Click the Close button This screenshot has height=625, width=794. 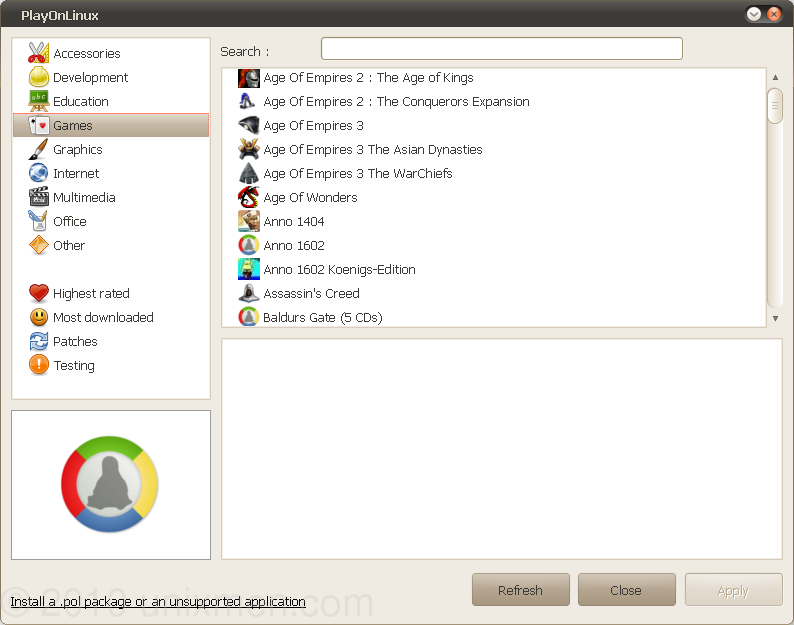(626, 590)
